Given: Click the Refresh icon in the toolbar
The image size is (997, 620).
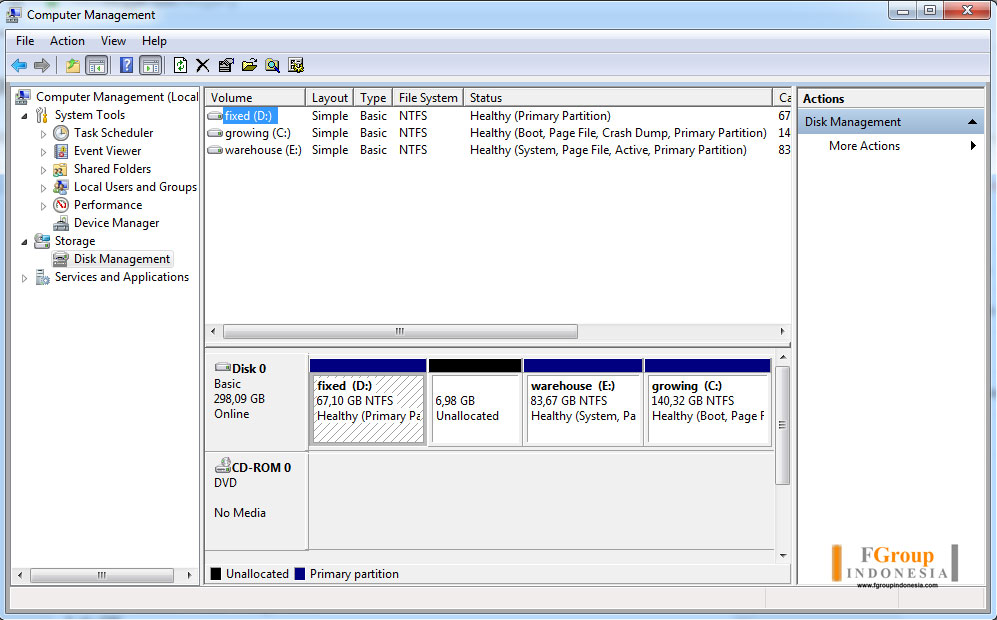Looking at the screenshot, I should [178, 64].
